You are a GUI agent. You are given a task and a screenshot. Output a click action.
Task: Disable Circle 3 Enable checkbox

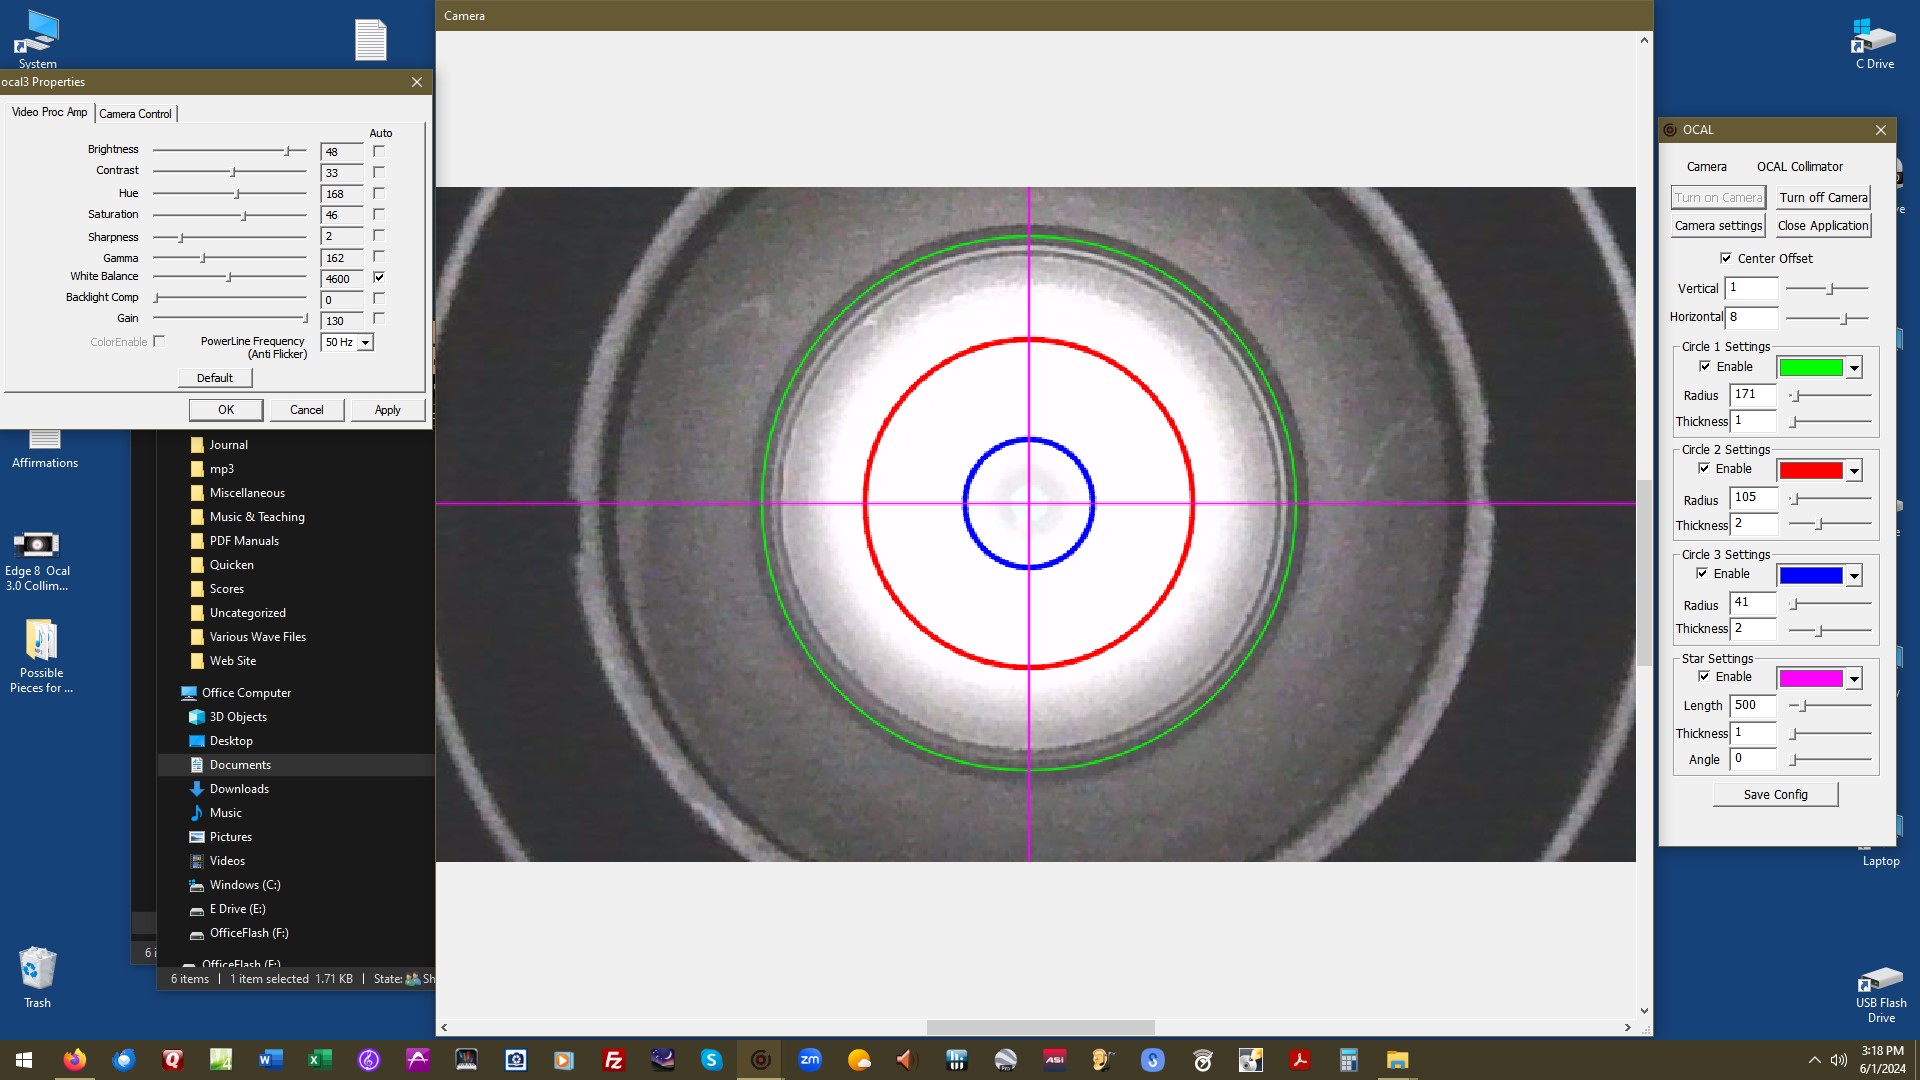point(1702,573)
